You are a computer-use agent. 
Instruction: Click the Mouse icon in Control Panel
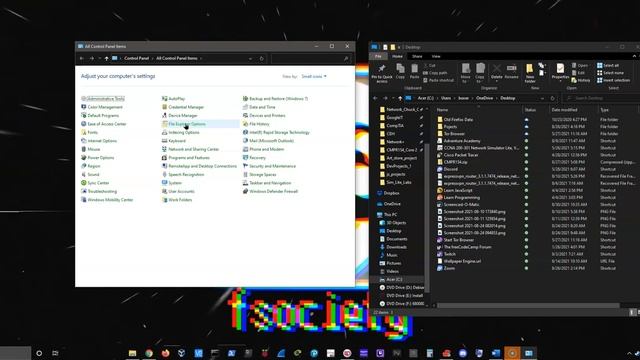(84, 149)
